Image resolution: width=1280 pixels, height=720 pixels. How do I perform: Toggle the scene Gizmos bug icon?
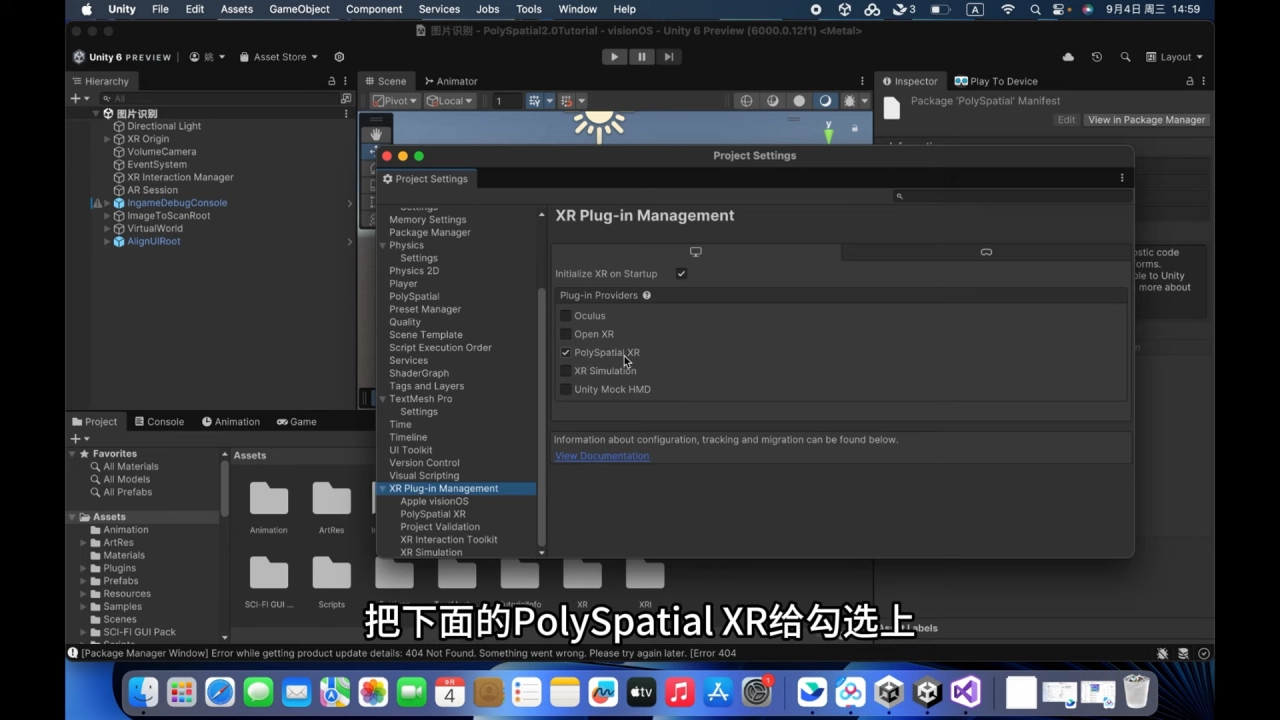pyautogui.click(x=850, y=101)
